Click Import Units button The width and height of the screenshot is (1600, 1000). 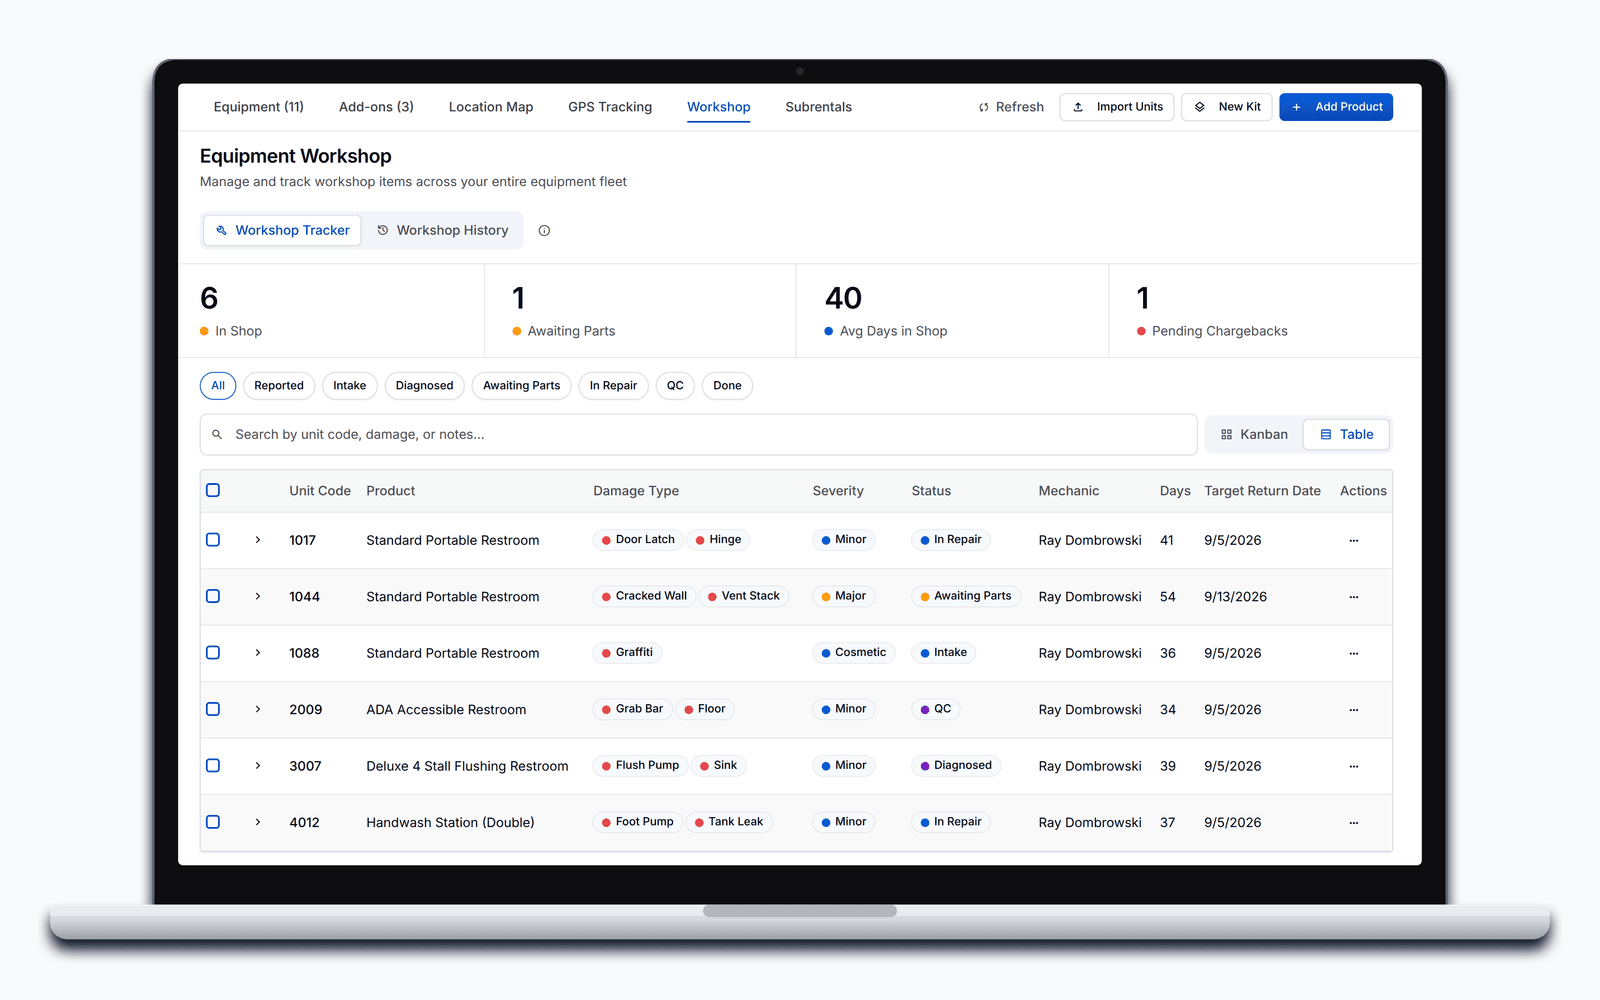pyautogui.click(x=1117, y=107)
